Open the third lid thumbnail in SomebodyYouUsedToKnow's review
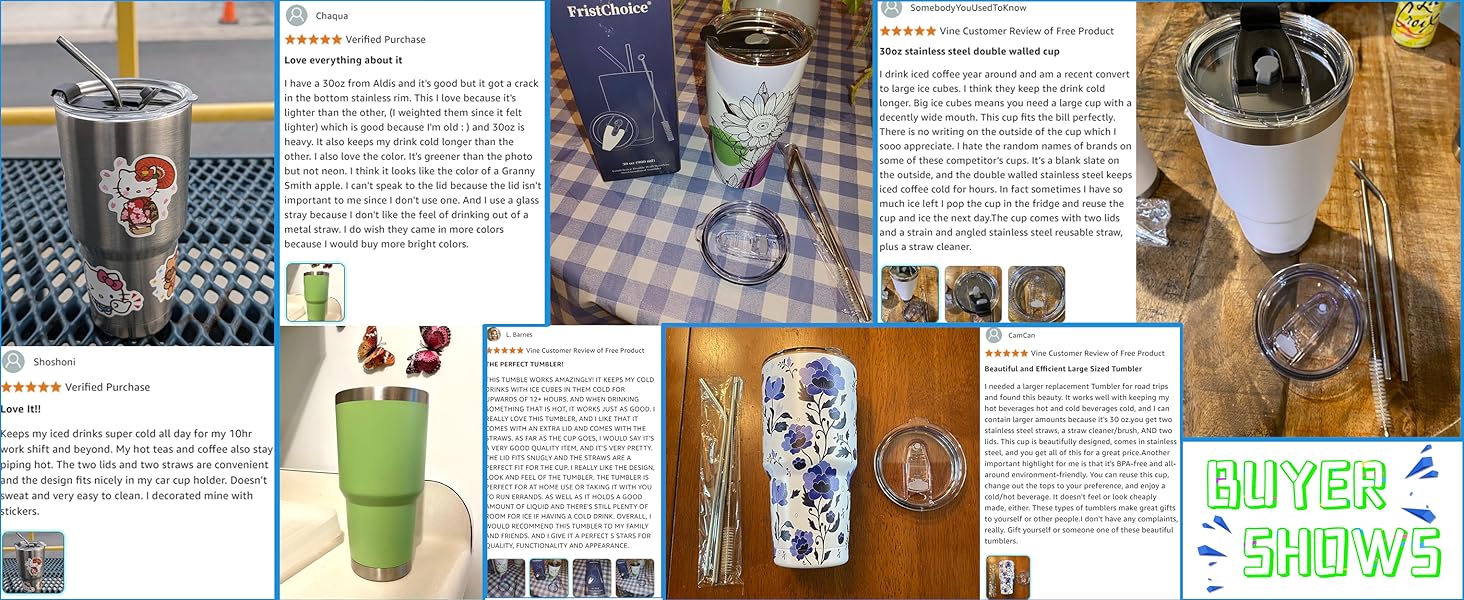The image size is (1464, 600). 1036,294
